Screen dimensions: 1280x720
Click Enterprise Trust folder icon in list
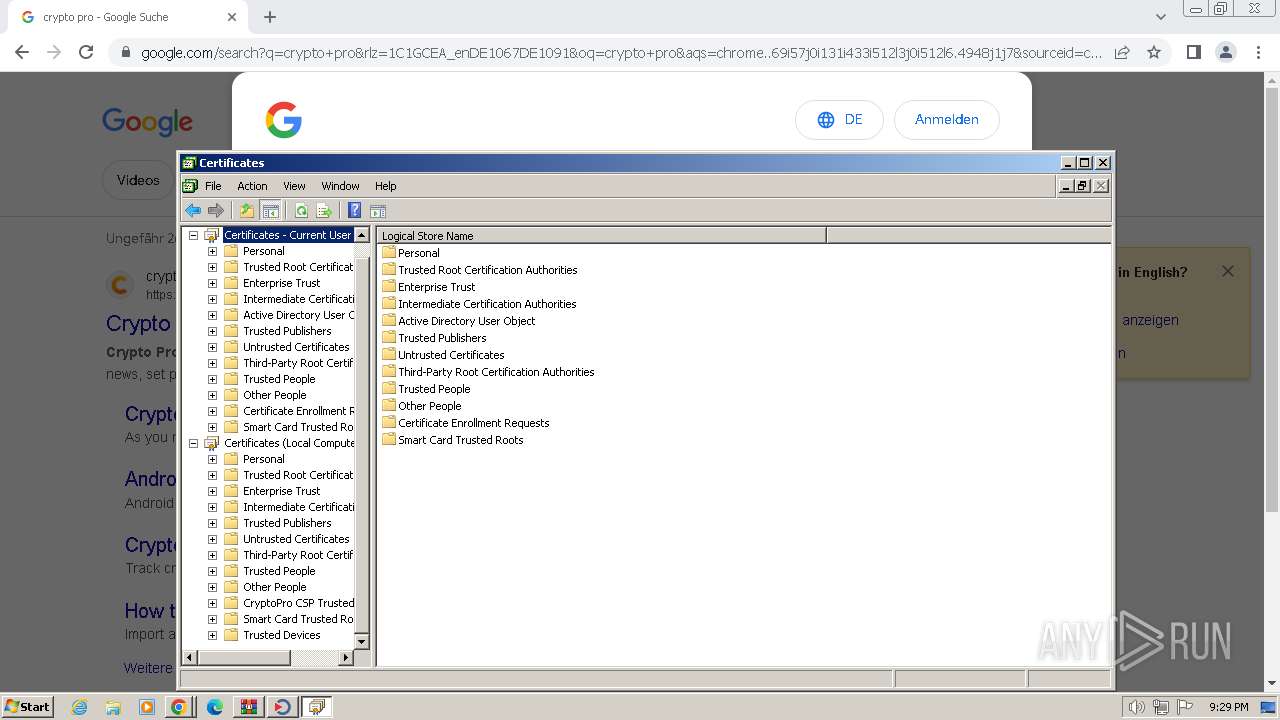389,287
